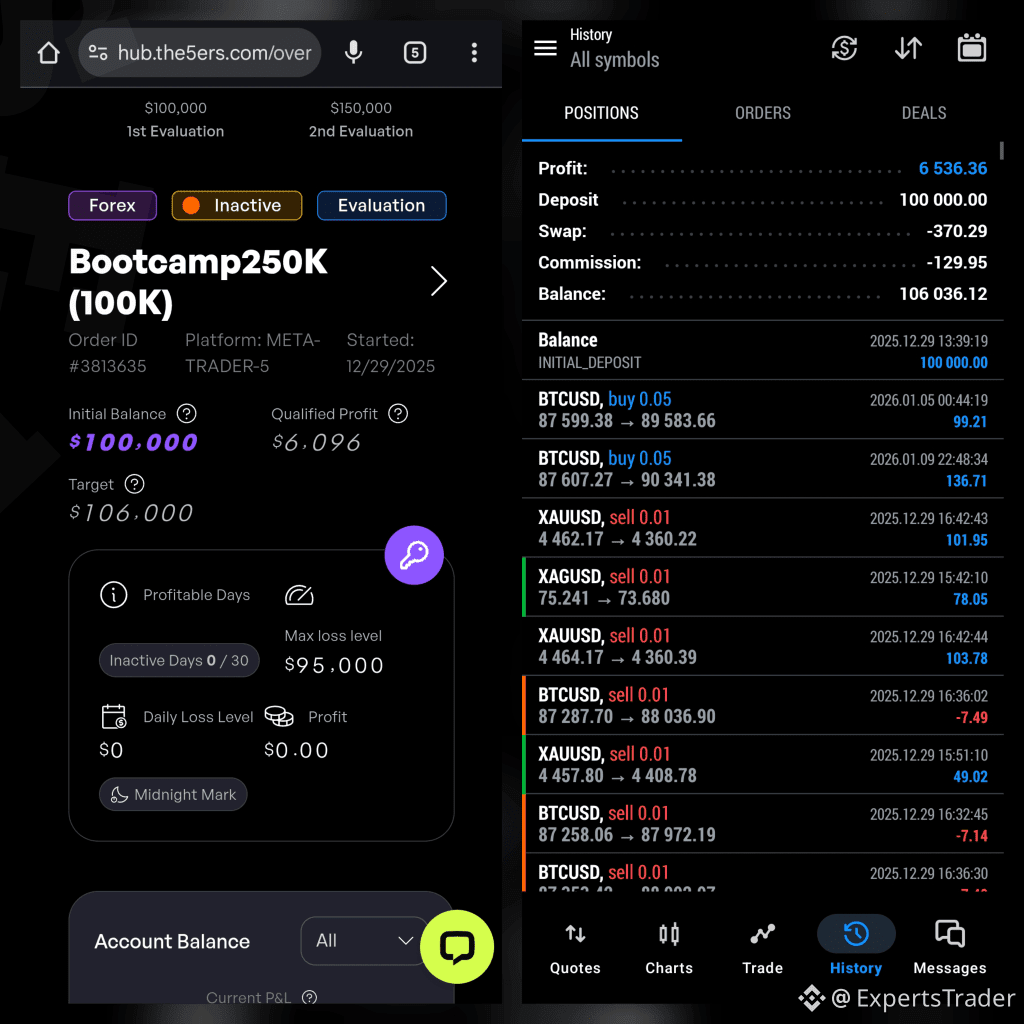The image size is (1024, 1024).
Task: Tap Initial Balance help question icon
Action: coord(187,413)
